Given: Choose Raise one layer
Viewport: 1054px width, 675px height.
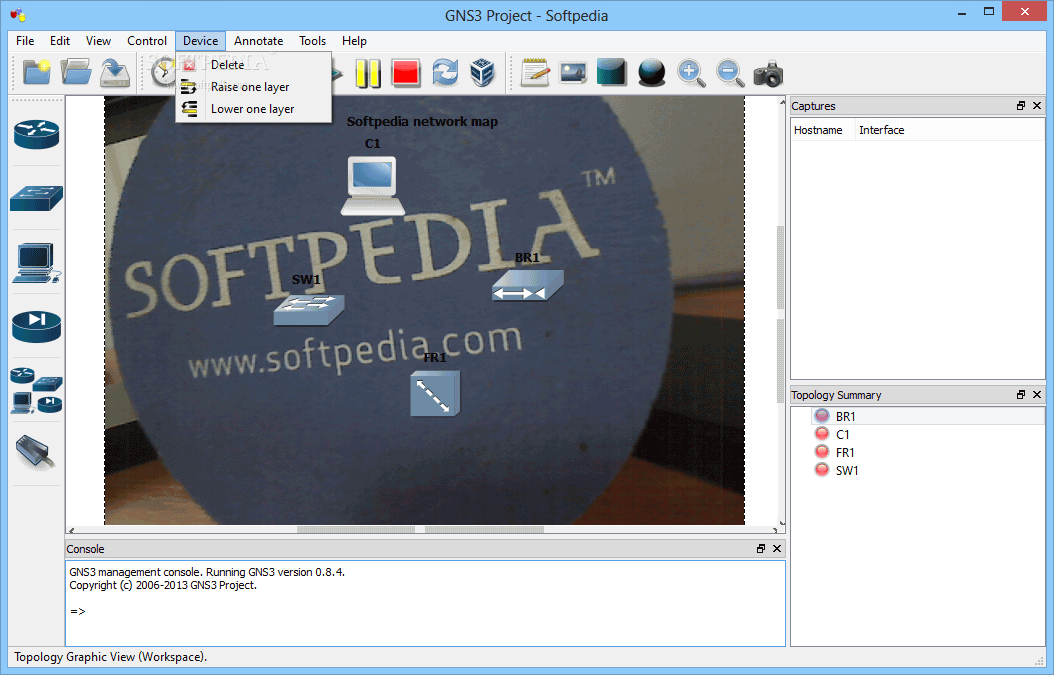Looking at the screenshot, I should (x=253, y=87).
